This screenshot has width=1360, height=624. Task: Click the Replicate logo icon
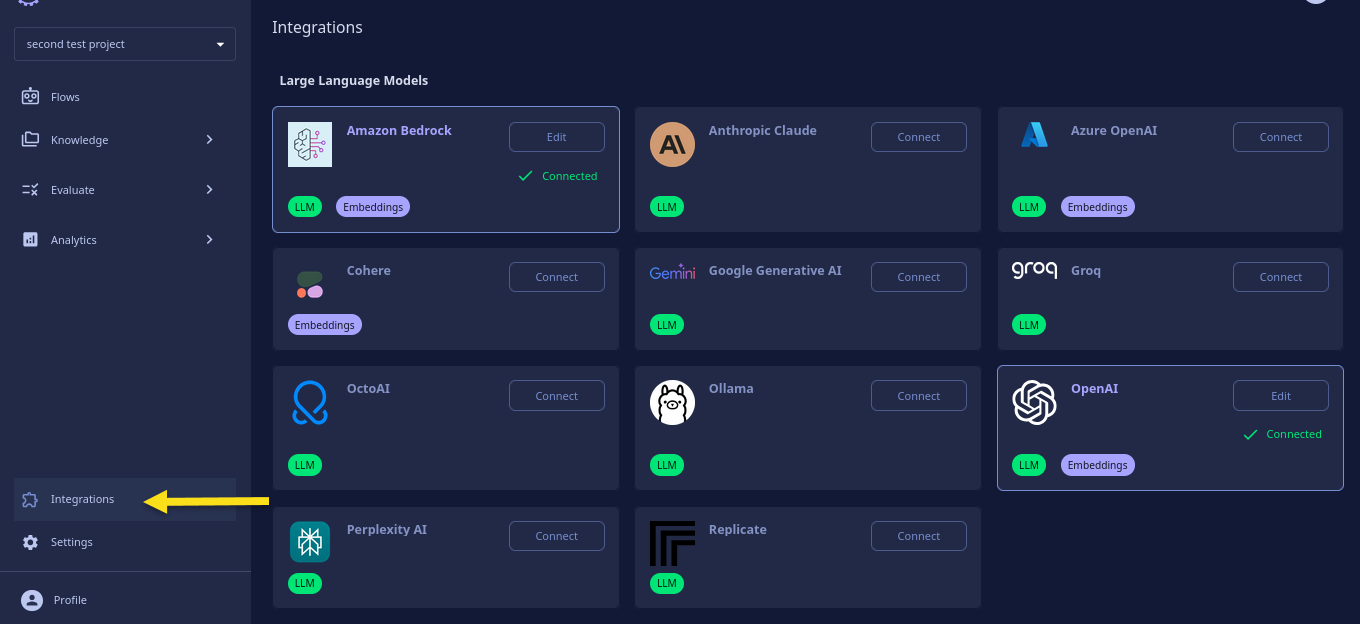(672, 543)
